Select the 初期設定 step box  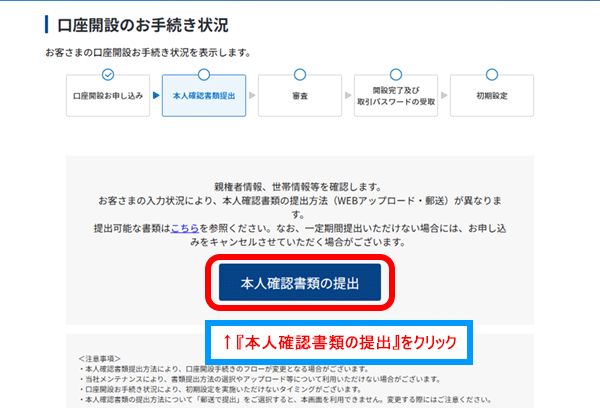click(492, 96)
